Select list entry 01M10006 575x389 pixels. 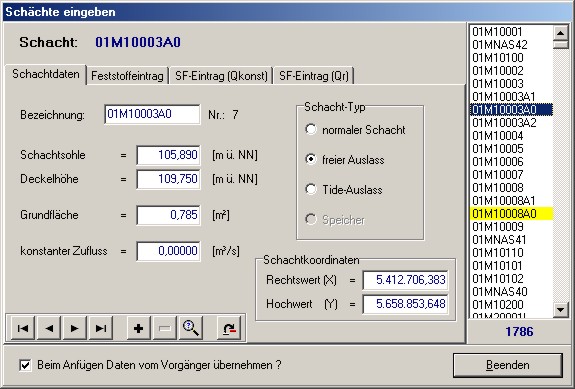coord(511,162)
